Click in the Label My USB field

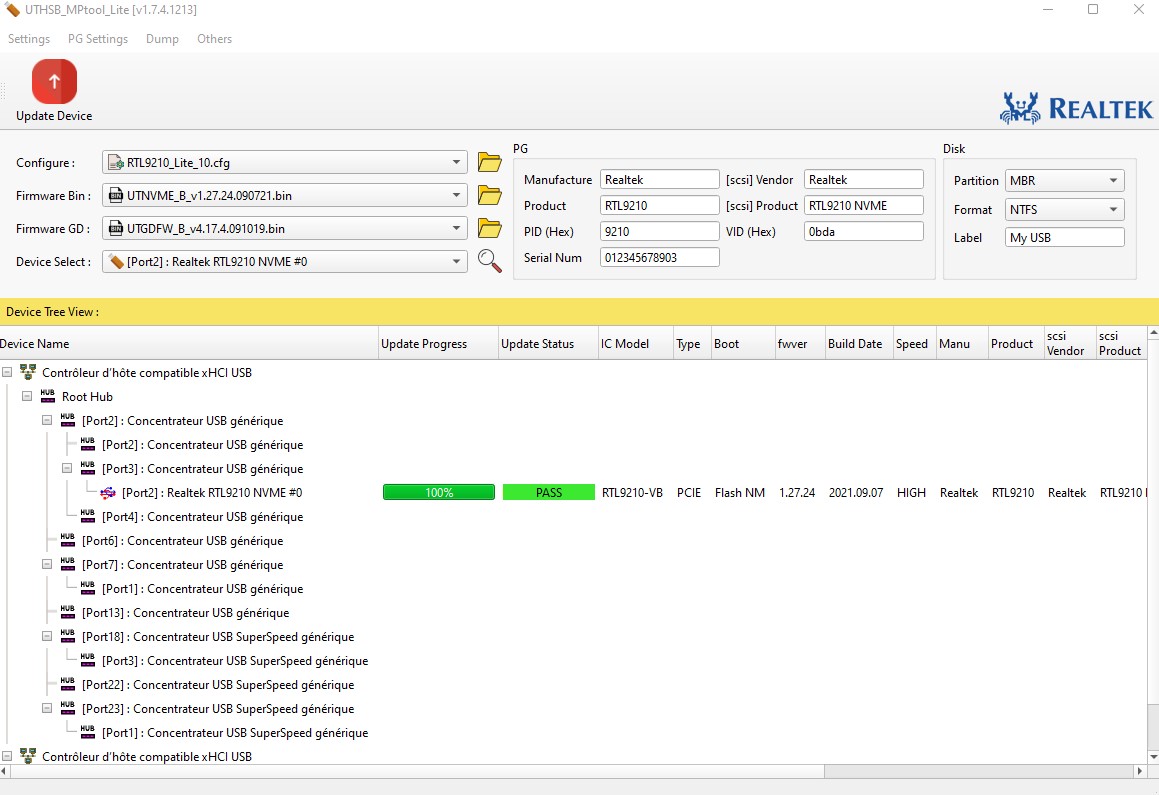point(1064,237)
